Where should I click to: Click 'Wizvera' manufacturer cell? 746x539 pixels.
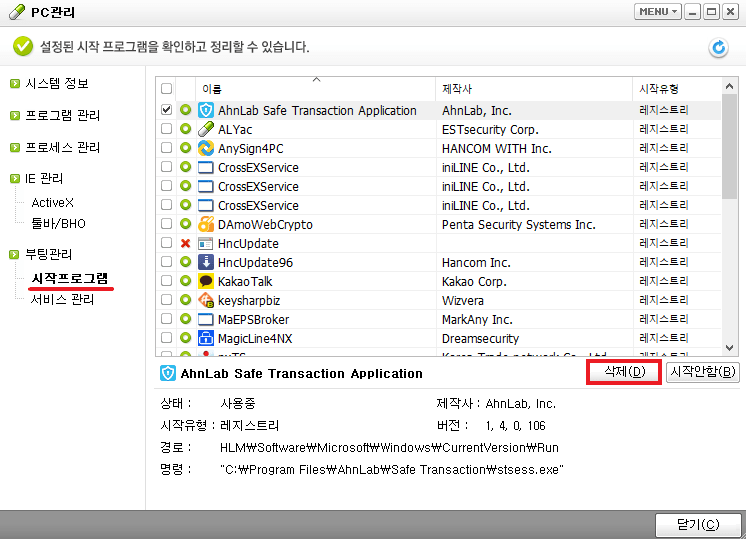pyautogui.click(x=463, y=301)
